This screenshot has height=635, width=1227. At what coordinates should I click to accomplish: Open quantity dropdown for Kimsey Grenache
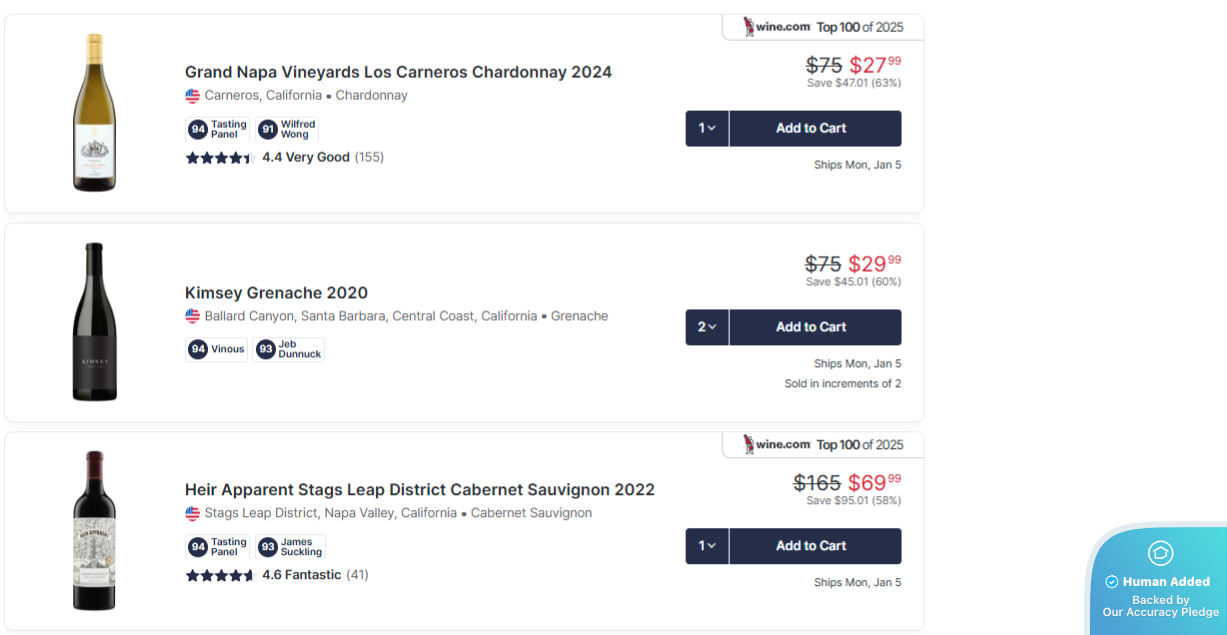tap(707, 327)
